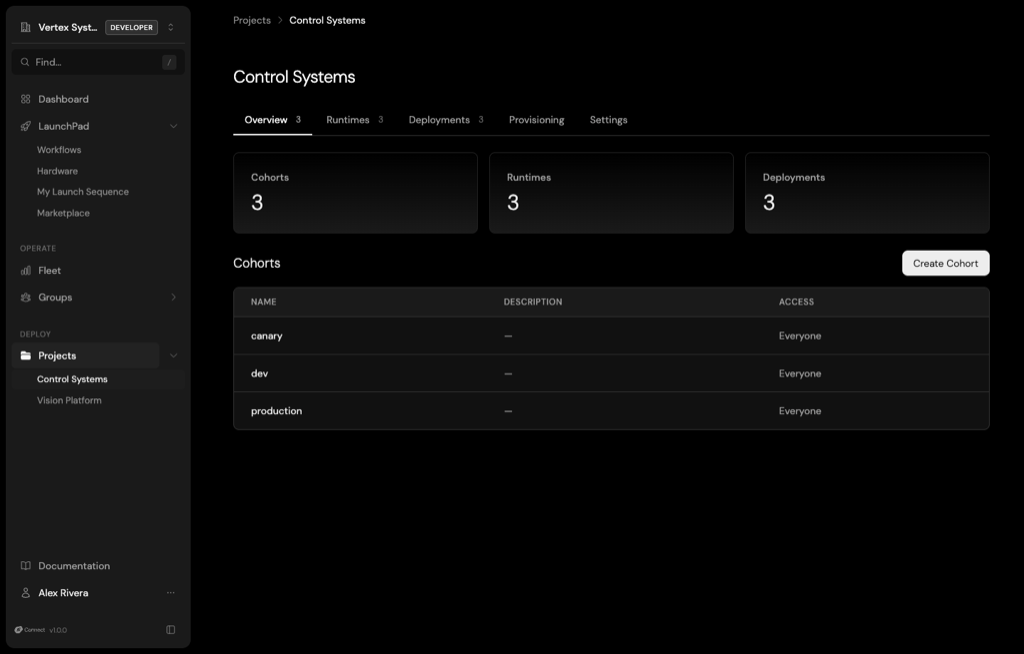The width and height of the screenshot is (1024, 654).
Task: Switch to the Provisioning tab
Action: (537, 120)
